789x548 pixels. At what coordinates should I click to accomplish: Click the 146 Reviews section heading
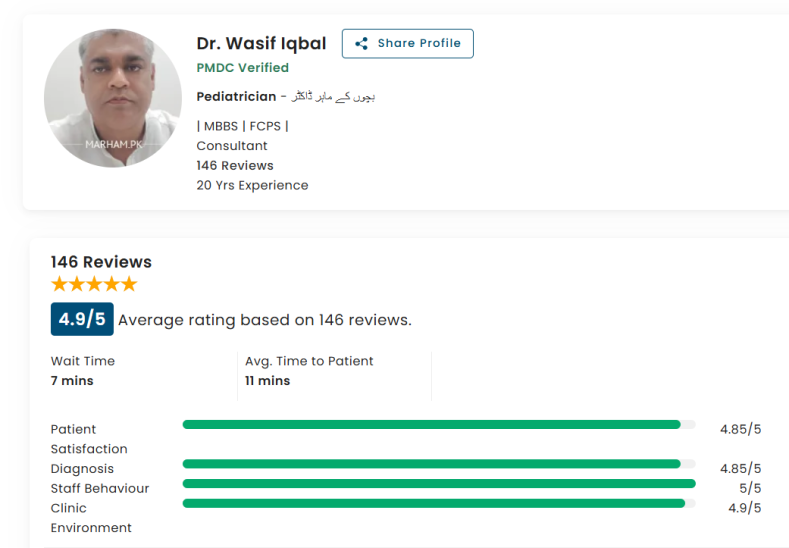[x=101, y=262]
